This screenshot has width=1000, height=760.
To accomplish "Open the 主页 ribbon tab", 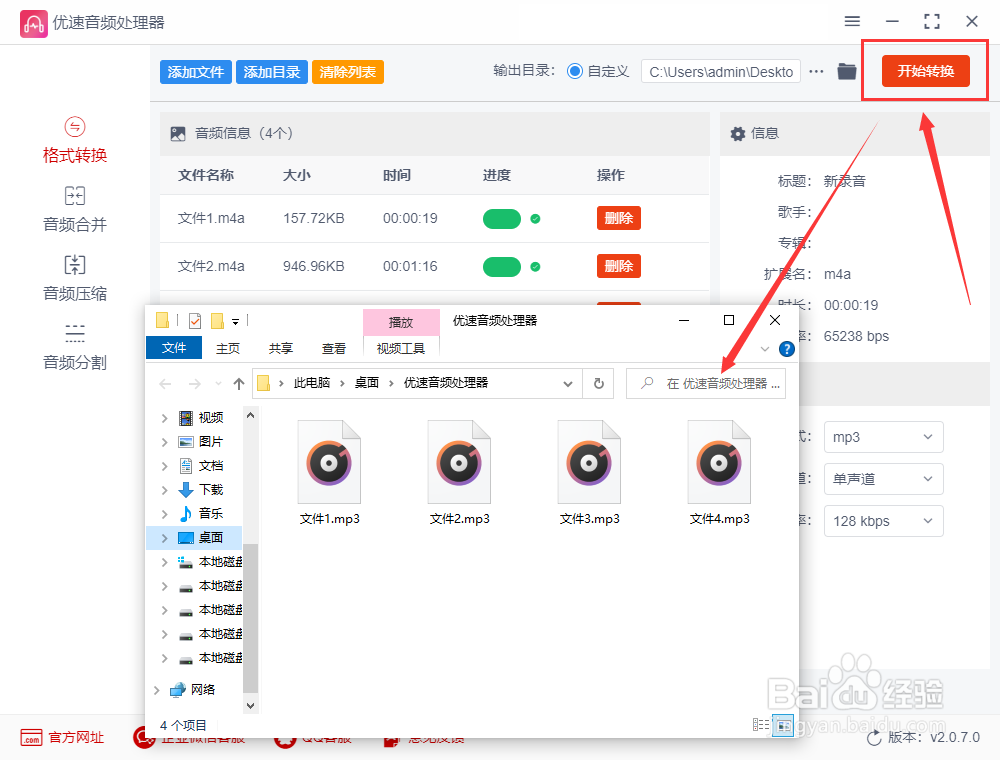I will (228, 348).
